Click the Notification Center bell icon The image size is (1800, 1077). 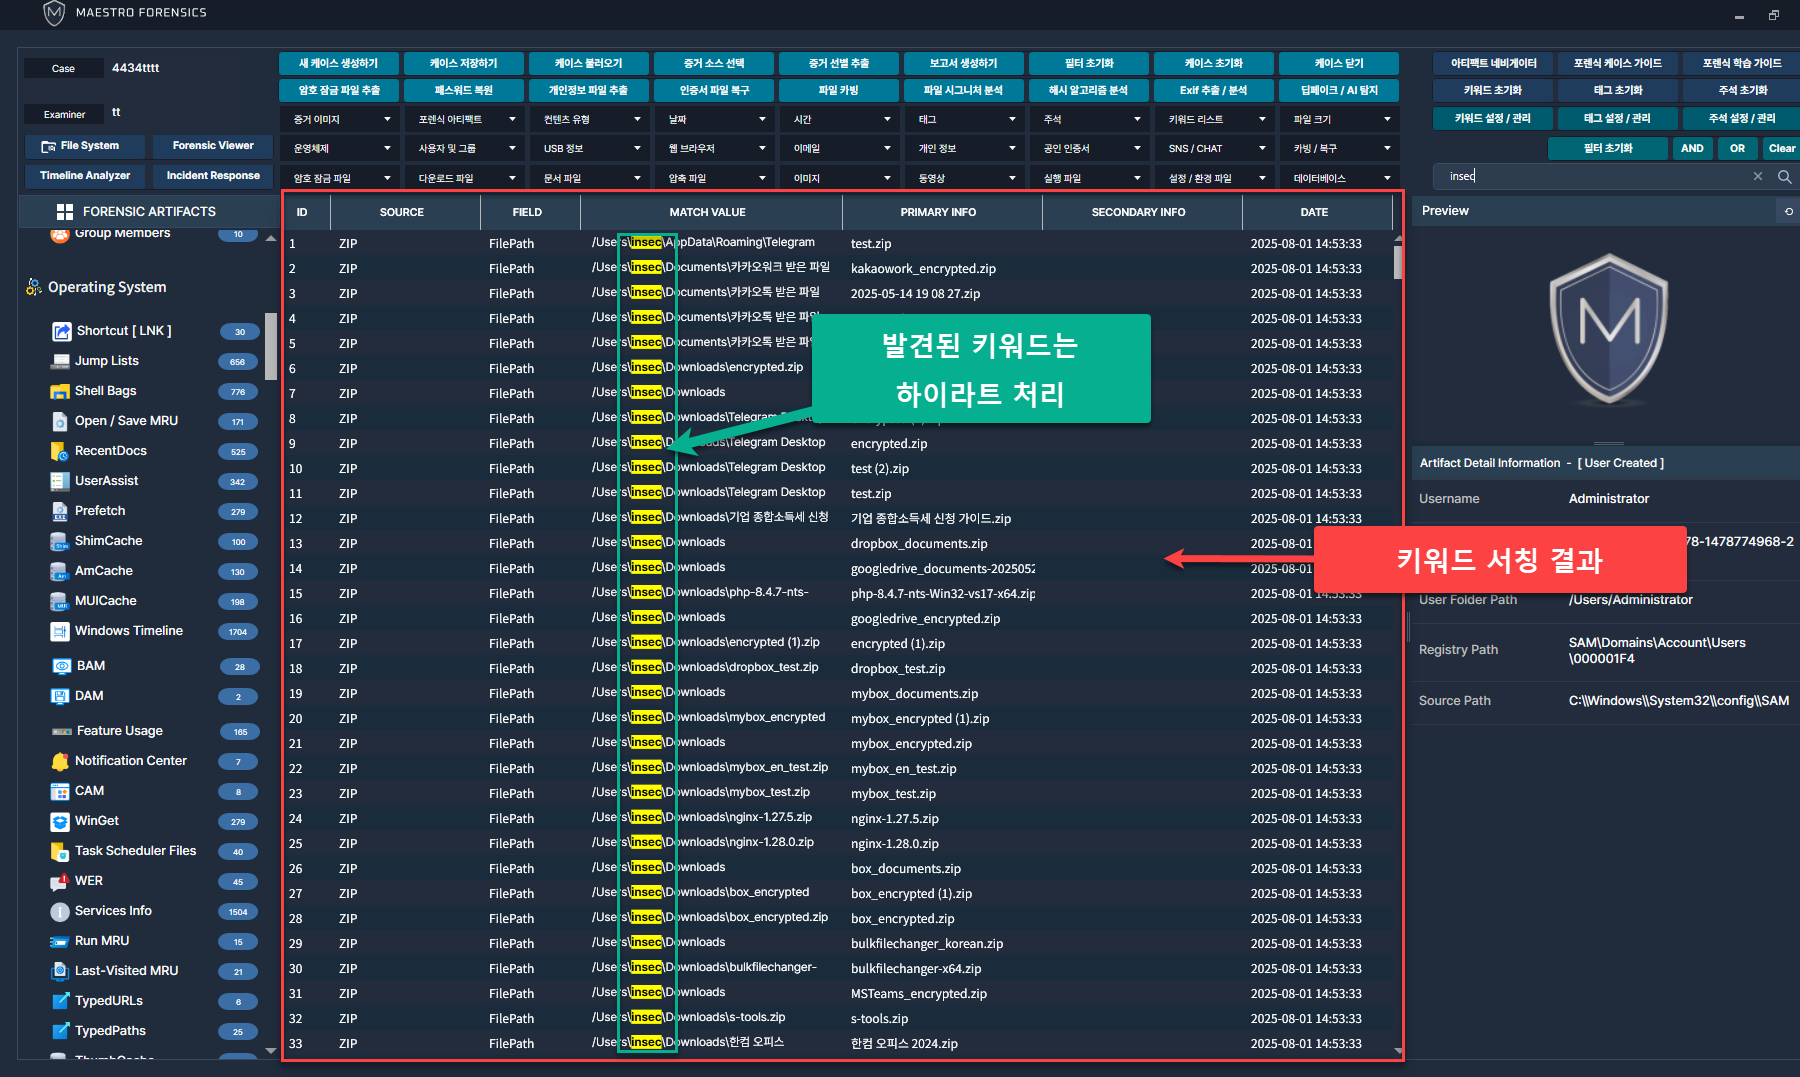60,761
